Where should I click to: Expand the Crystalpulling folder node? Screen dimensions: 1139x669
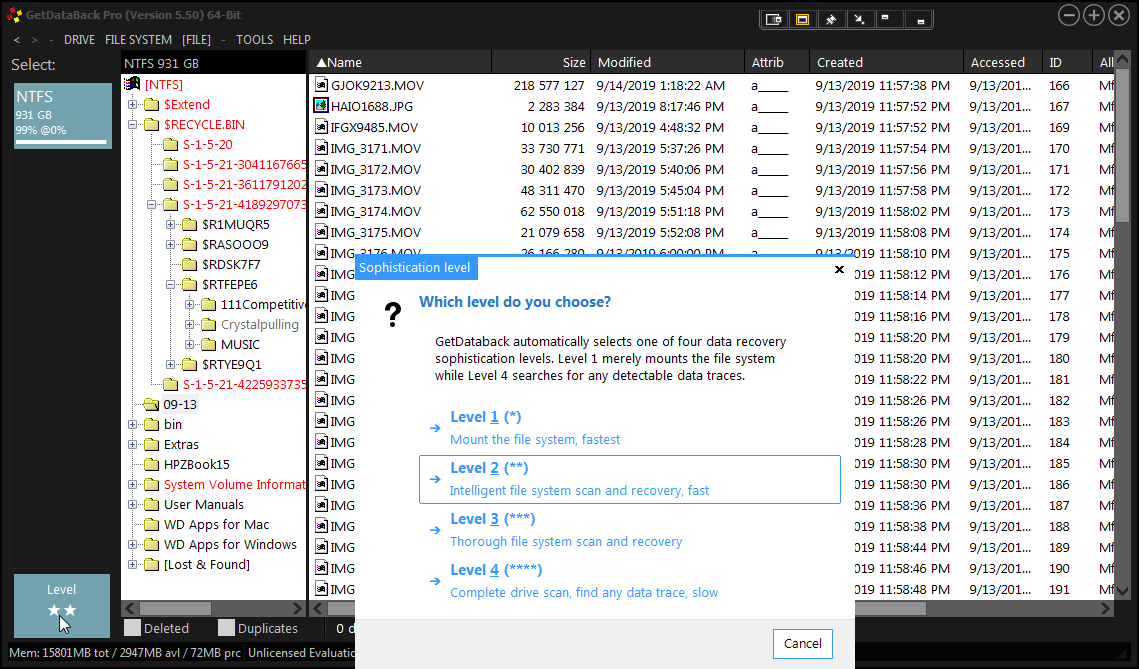(189, 325)
